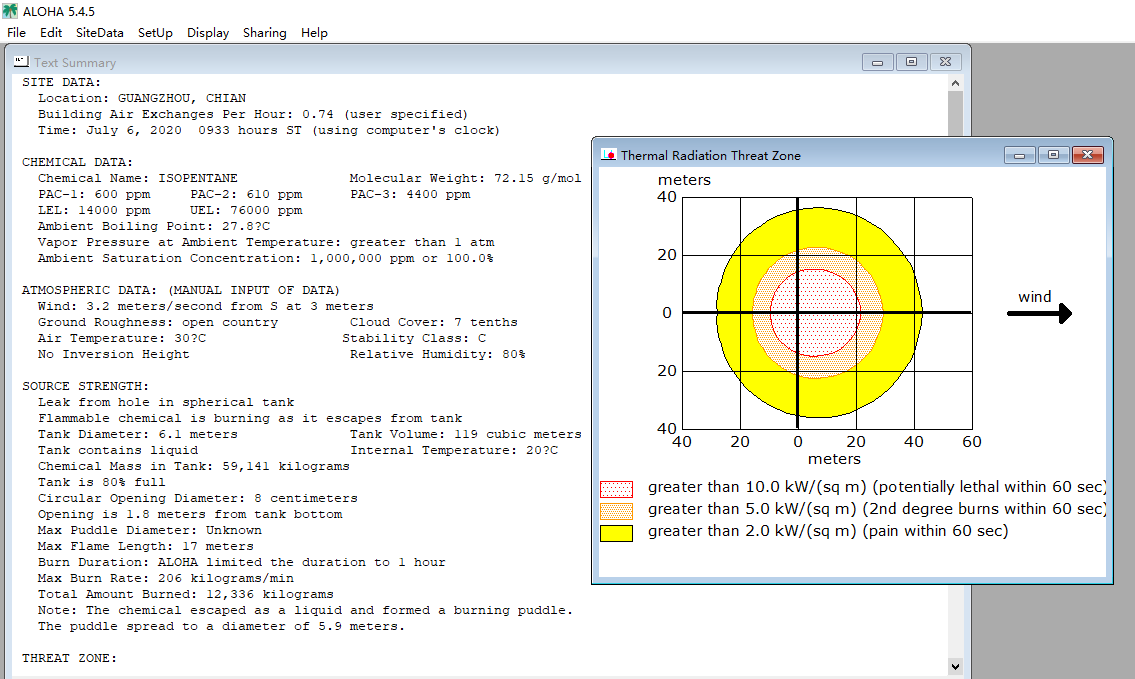Open the Edit menu

coord(51,33)
